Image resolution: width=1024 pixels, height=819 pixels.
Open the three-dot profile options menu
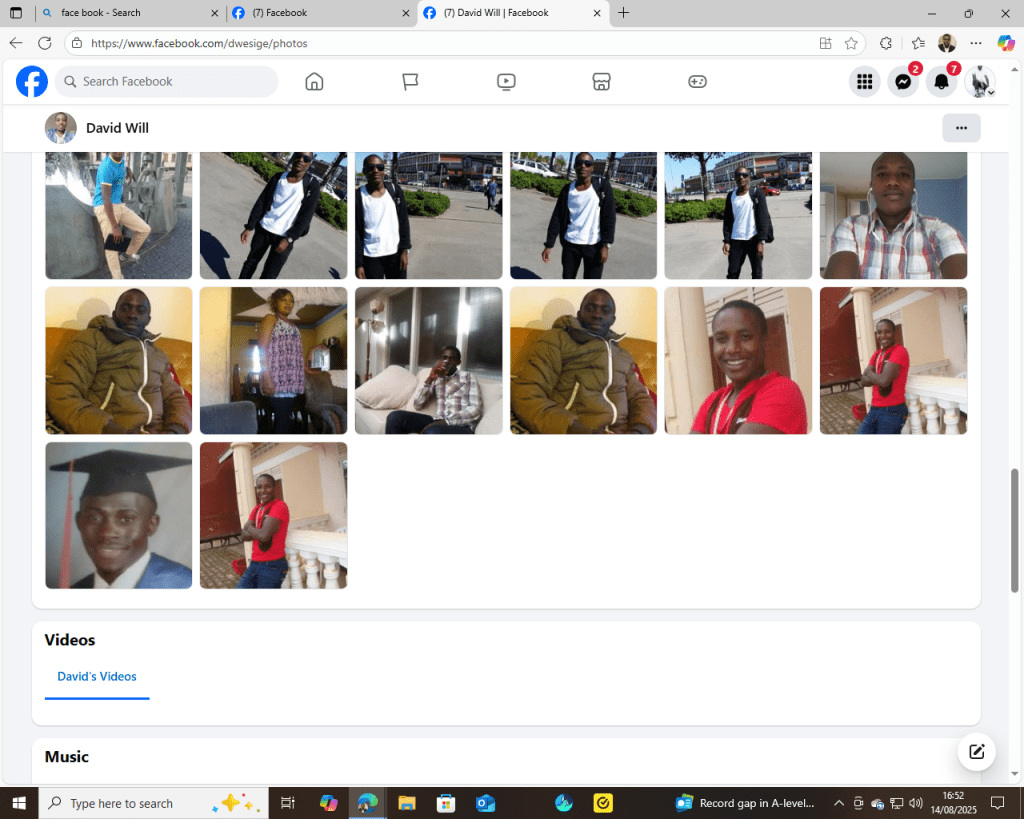961,128
